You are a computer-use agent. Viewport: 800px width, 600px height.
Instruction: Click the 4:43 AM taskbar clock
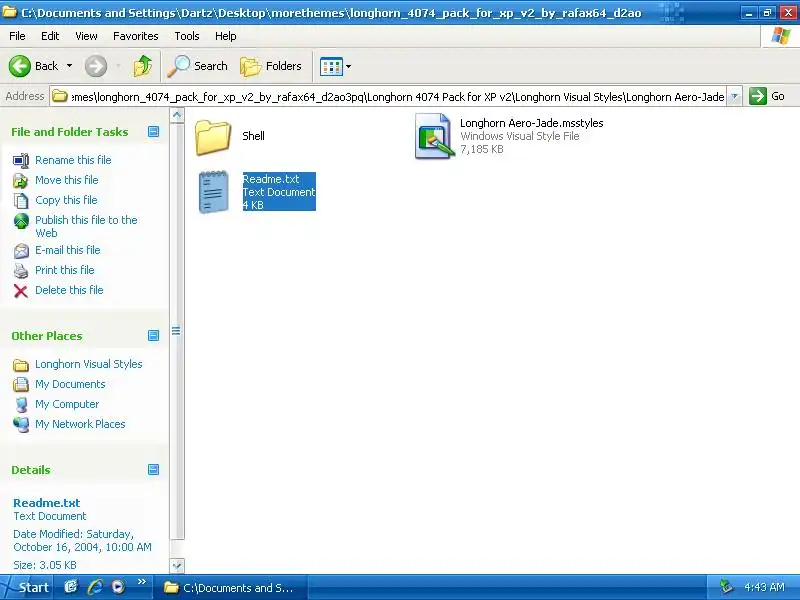(764, 587)
